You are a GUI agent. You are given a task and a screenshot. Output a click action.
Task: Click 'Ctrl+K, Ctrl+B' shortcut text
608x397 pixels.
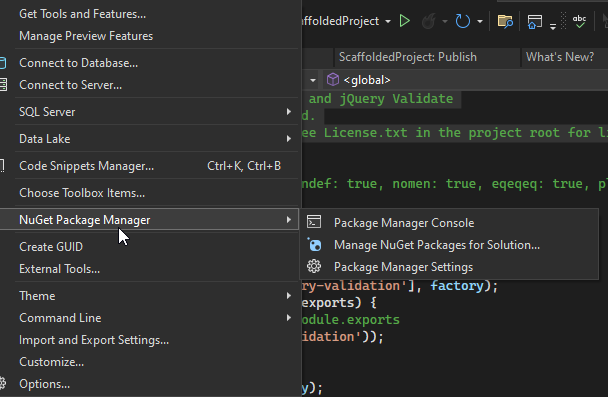pos(244,166)
